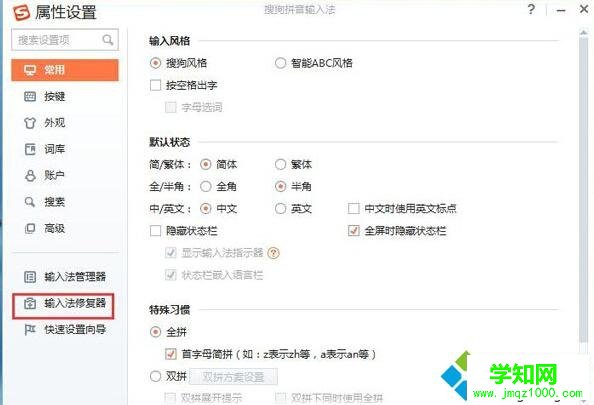Close the 属性设置 window
594x405 pixels.
click(x=584, y=9)
